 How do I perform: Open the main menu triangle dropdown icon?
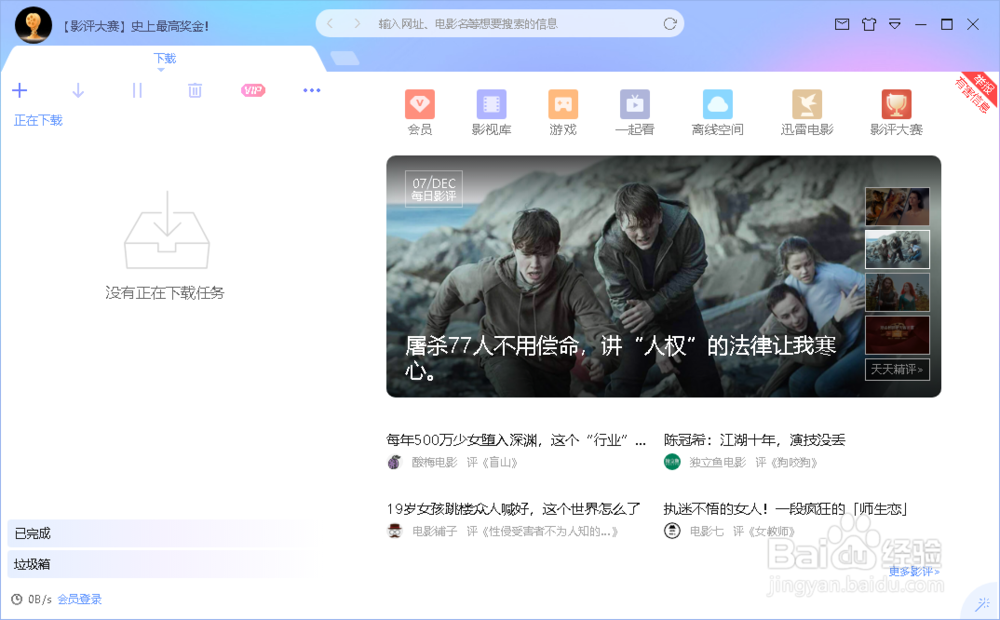point(895,24)
